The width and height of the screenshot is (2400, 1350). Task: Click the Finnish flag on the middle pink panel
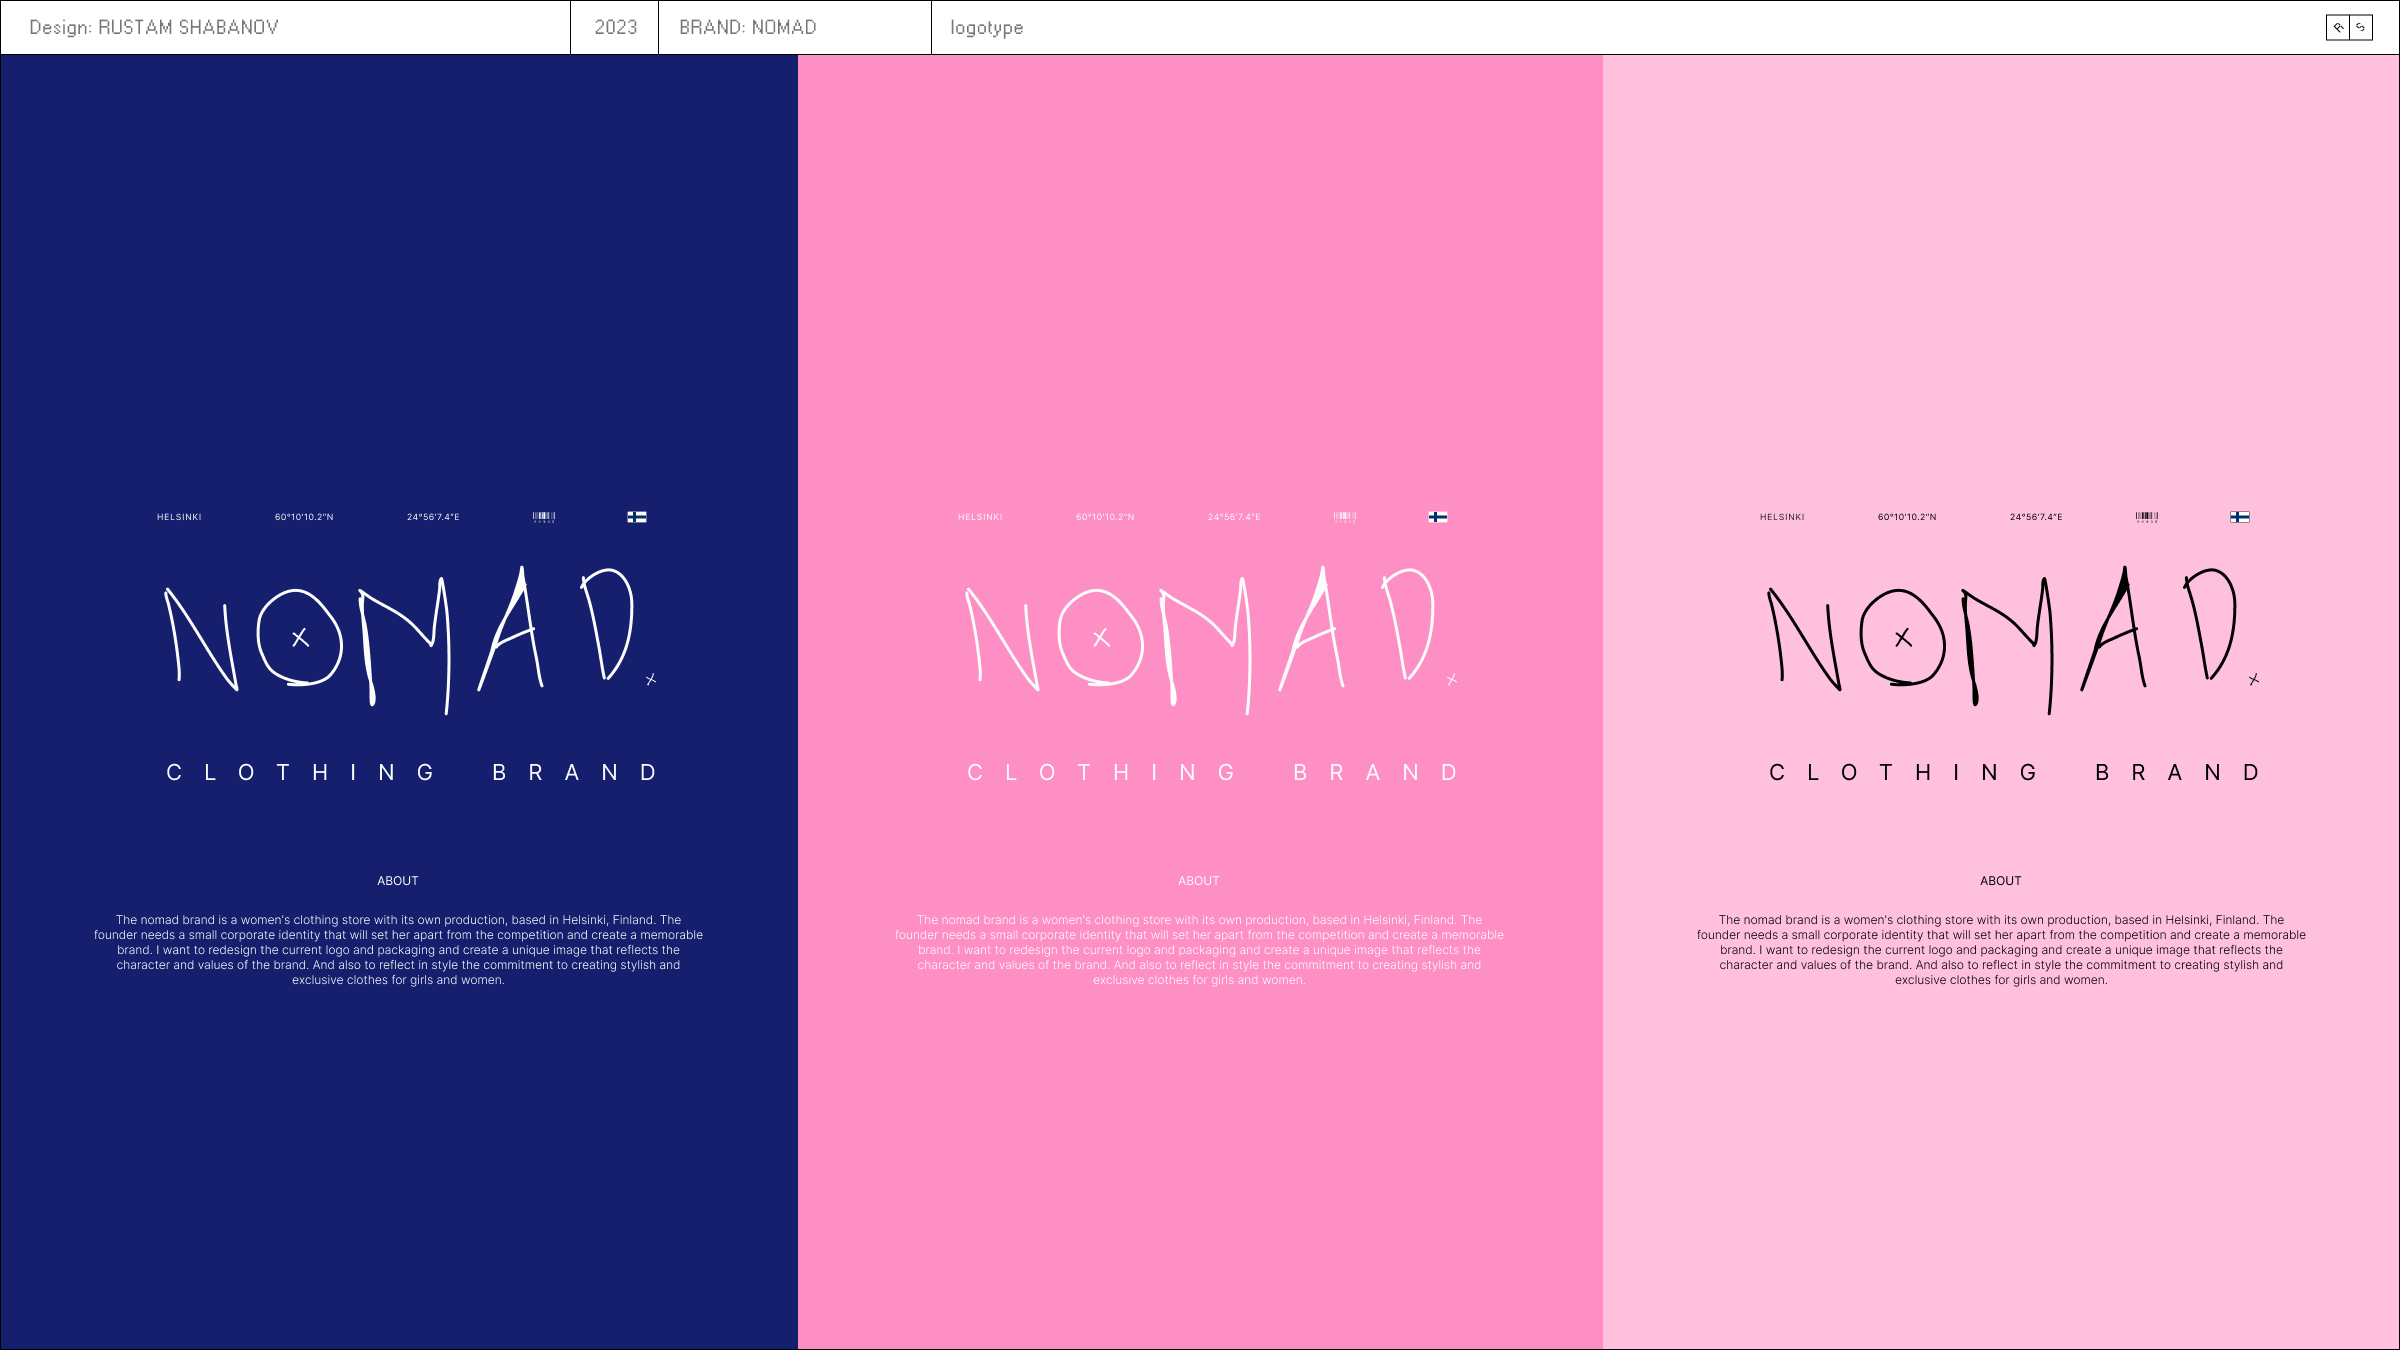(1438, 517)
